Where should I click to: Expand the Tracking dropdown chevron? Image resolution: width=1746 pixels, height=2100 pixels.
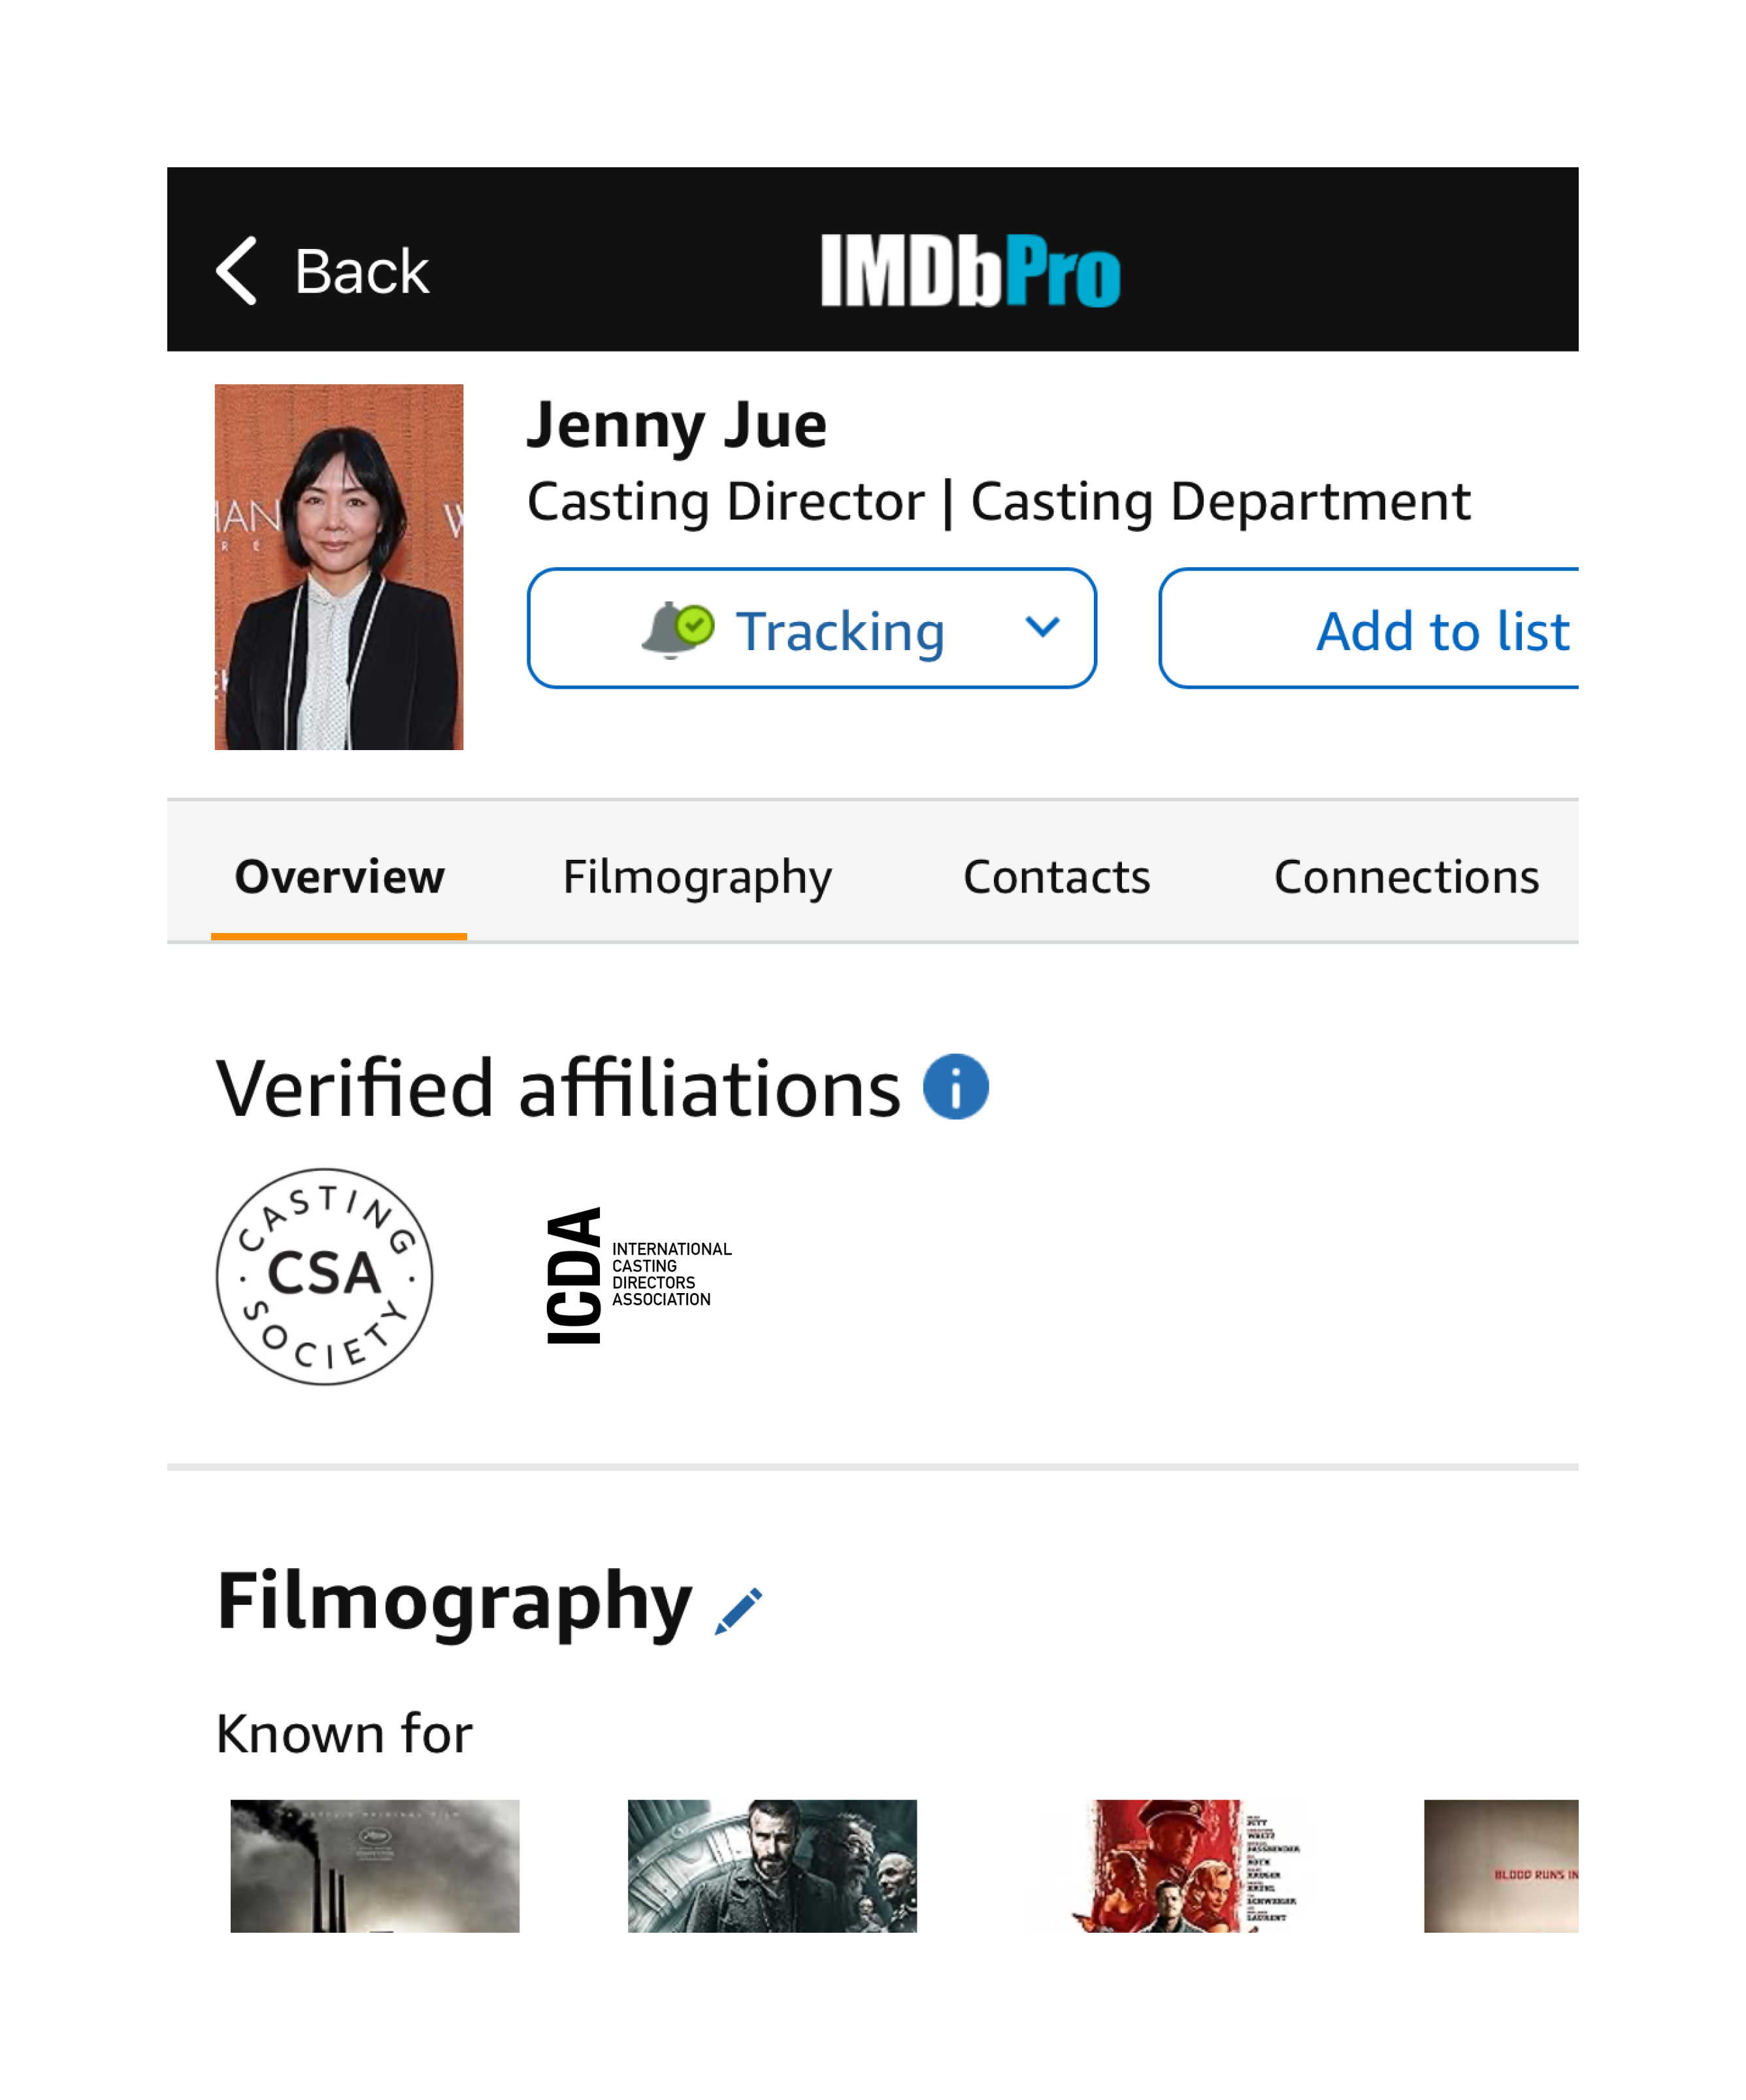(1042, 628)
